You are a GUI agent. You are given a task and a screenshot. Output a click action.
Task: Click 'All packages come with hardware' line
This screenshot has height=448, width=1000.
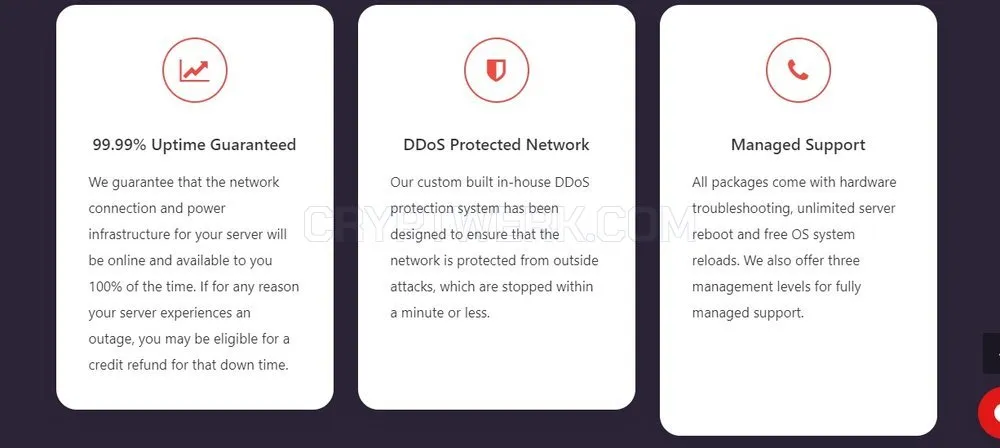click(x=794, y=183)
